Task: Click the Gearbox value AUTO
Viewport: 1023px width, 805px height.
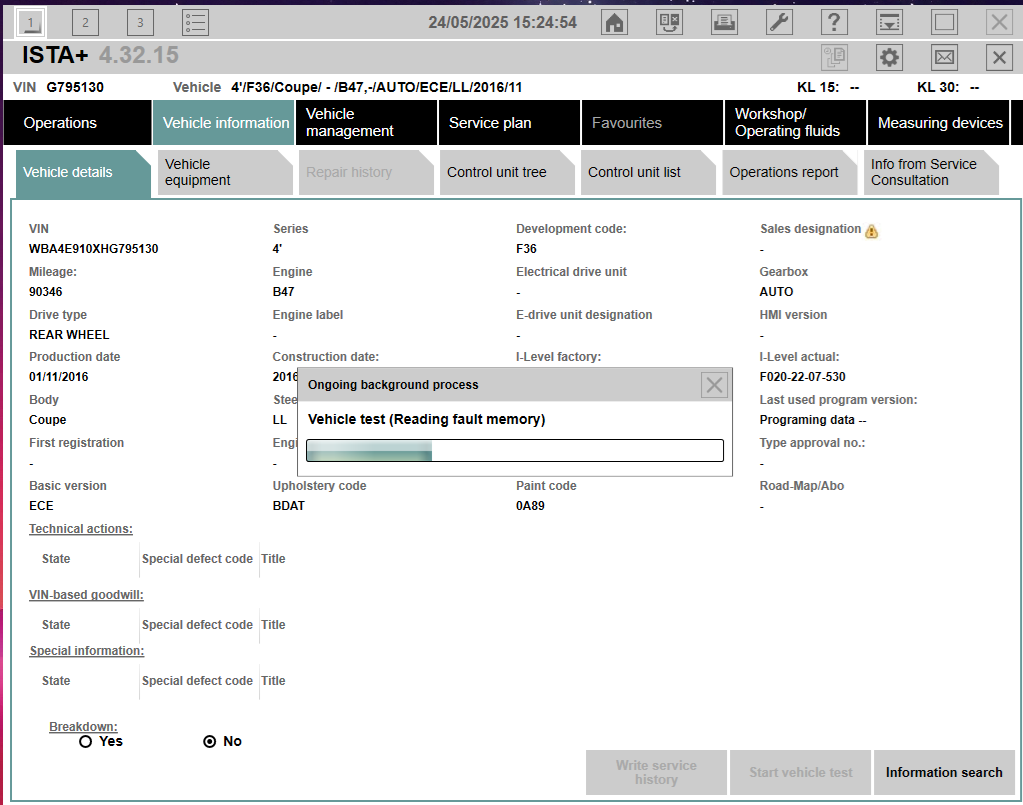Action: click(x=776, y=292)
